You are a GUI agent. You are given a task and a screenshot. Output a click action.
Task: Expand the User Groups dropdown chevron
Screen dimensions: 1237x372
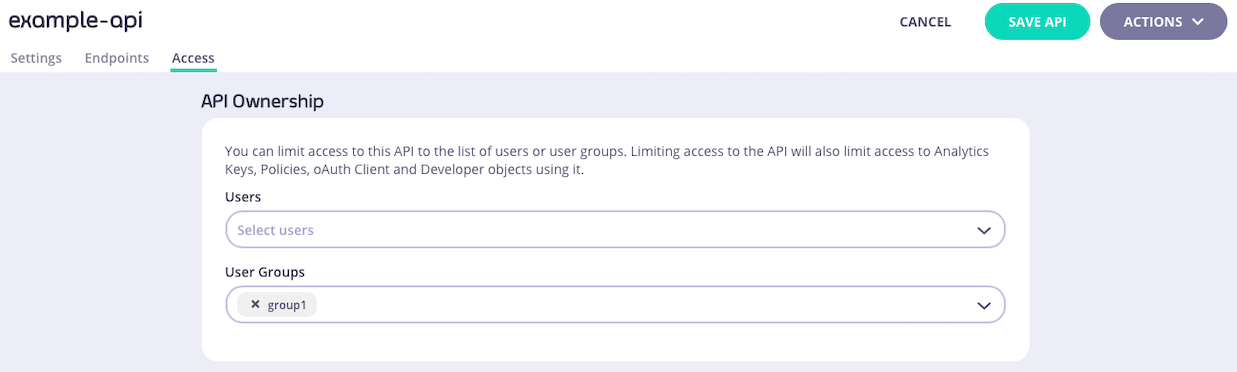[983, 305]
